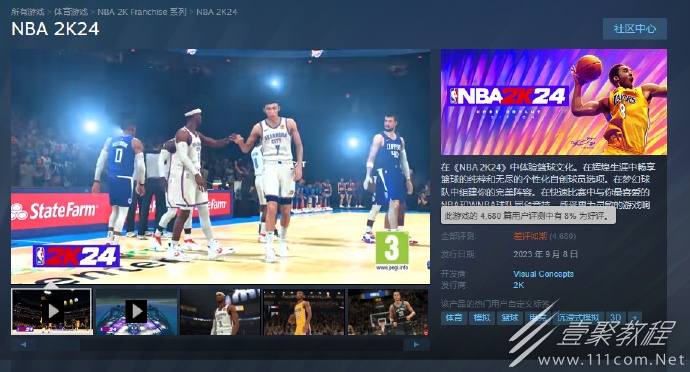The height and width of the screenshot is (372, 690).
Task: Play the first trailer thumbnail
Action: (52, 312)
